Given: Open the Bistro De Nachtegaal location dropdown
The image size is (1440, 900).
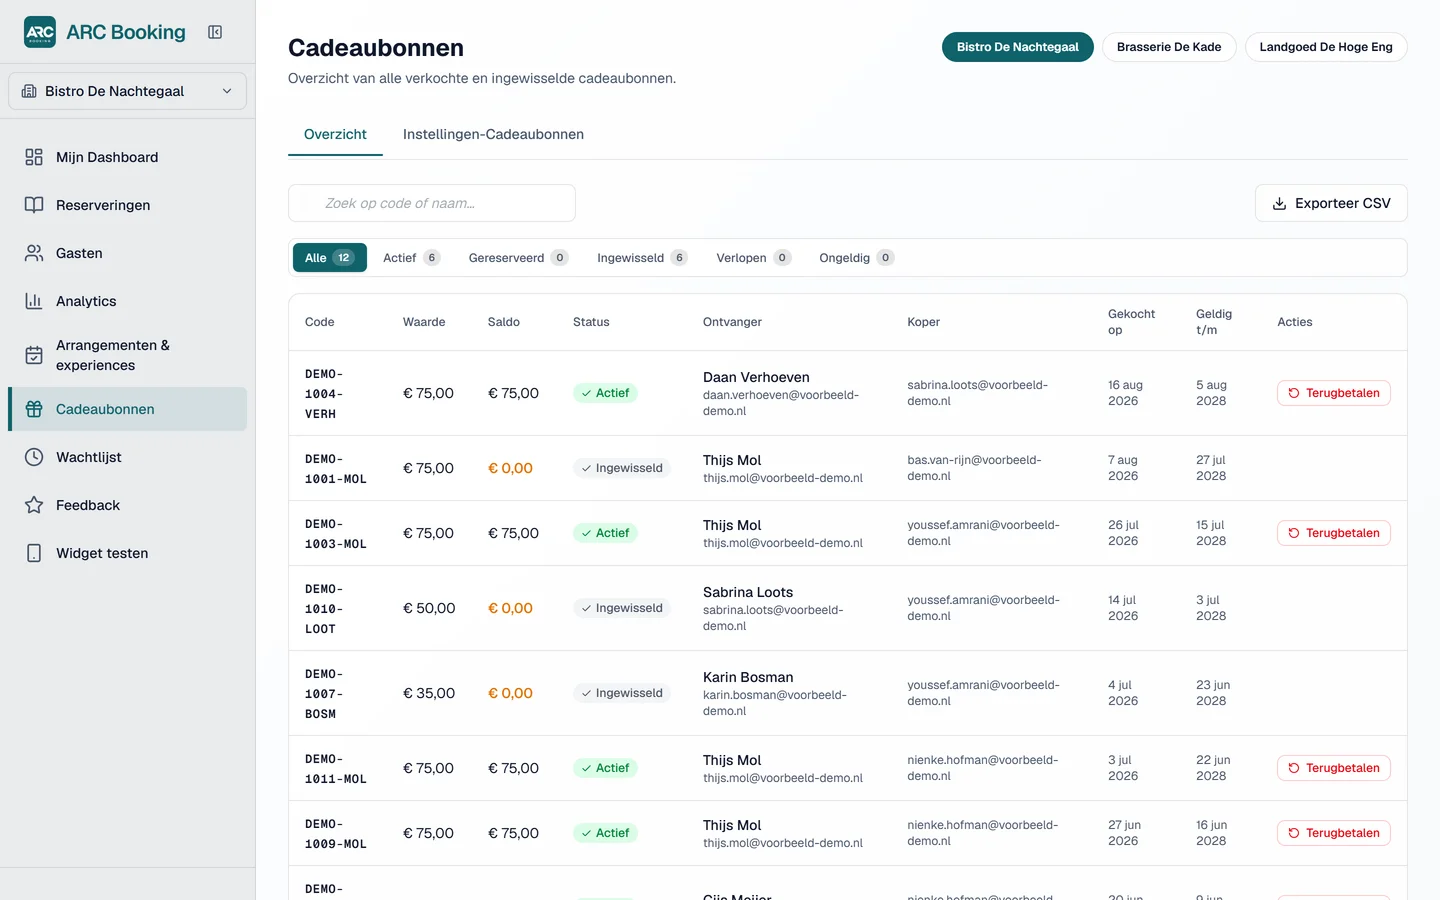Looking at the screenshot, I should pos(127,91).
